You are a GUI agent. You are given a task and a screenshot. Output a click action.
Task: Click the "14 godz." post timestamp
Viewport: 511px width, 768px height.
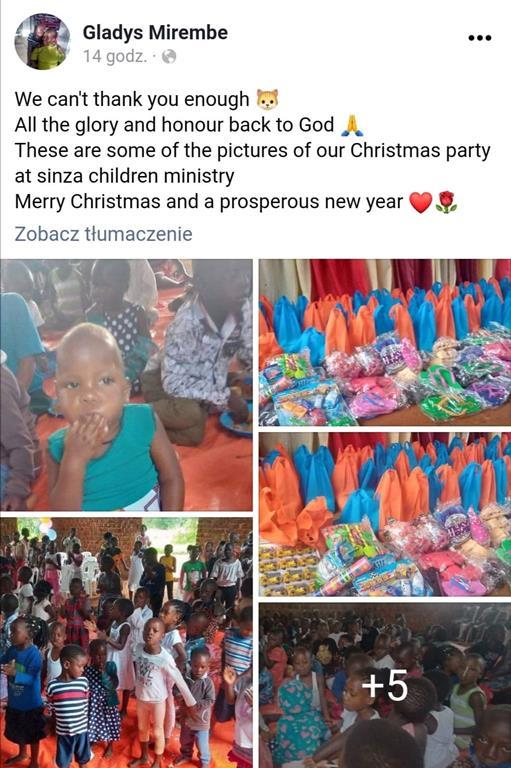pos(115,57)
